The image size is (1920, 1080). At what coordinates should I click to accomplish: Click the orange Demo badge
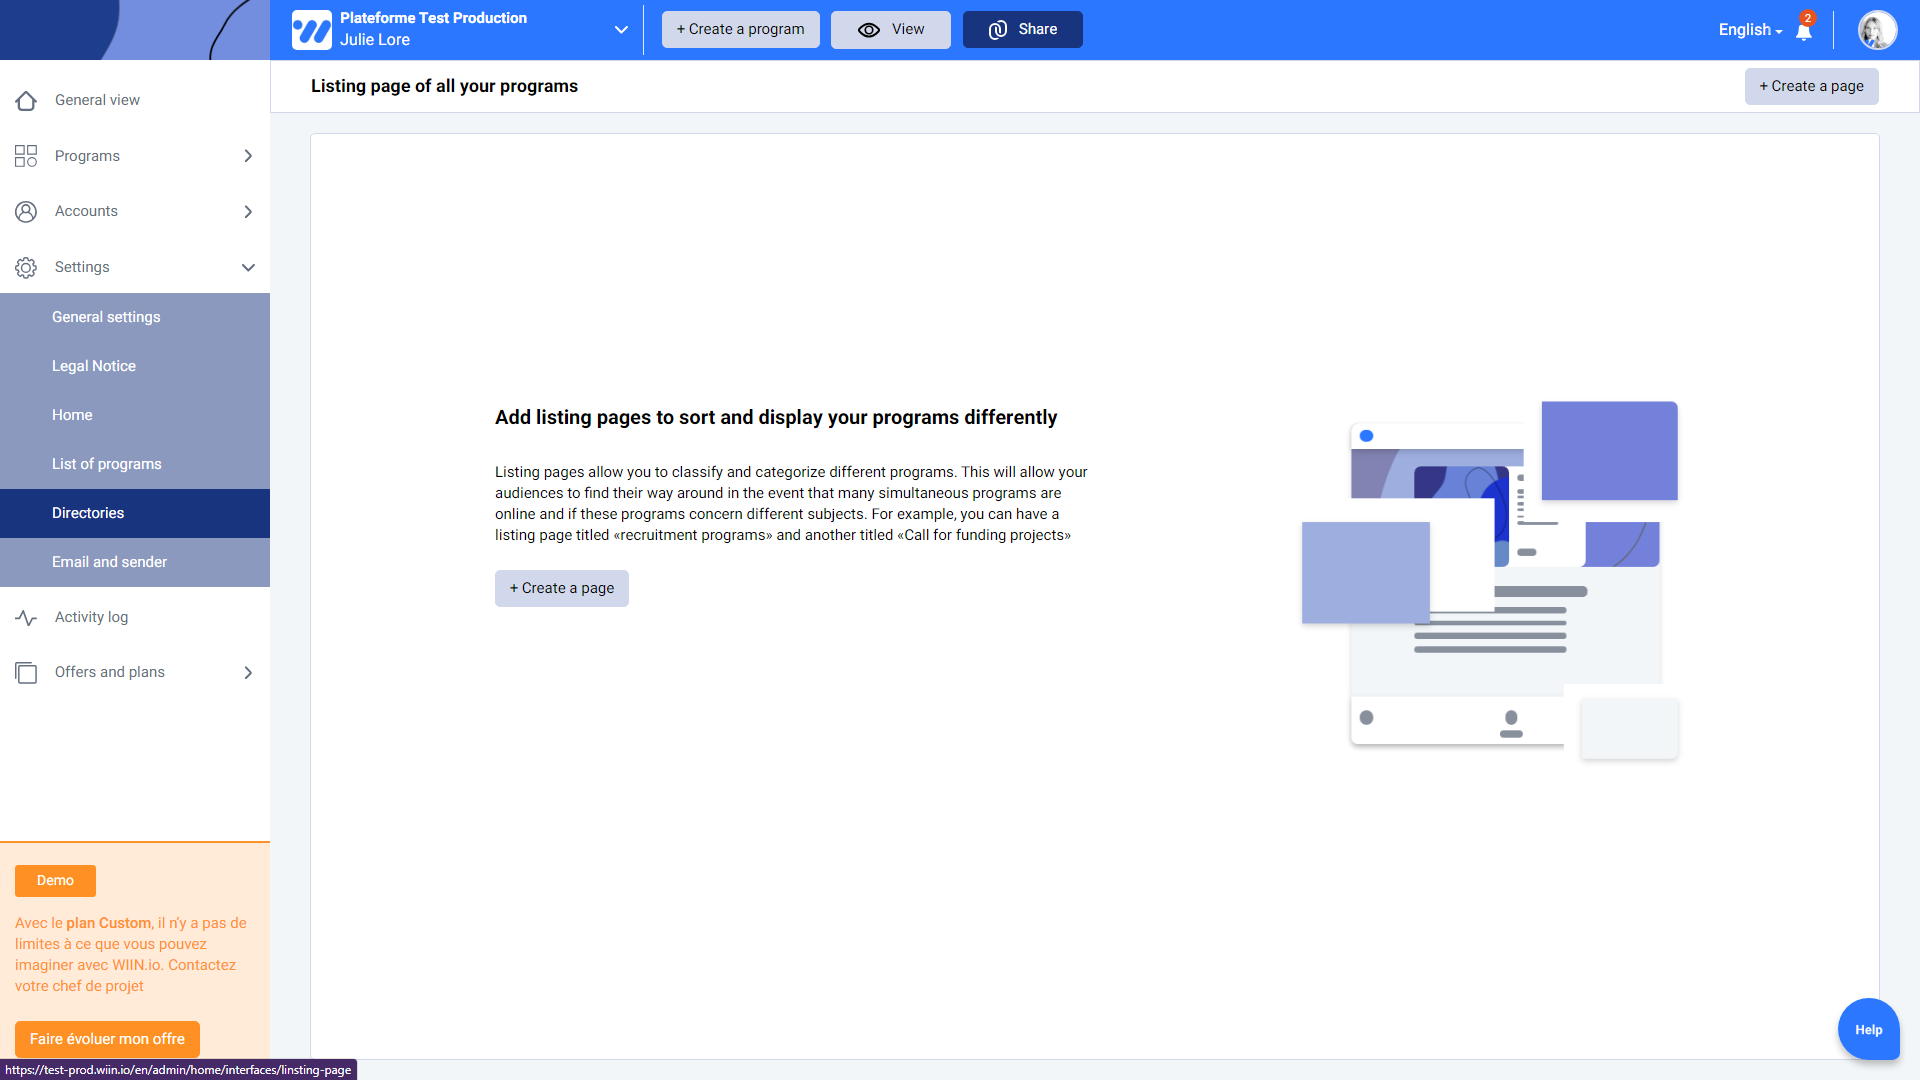[55, 881]
